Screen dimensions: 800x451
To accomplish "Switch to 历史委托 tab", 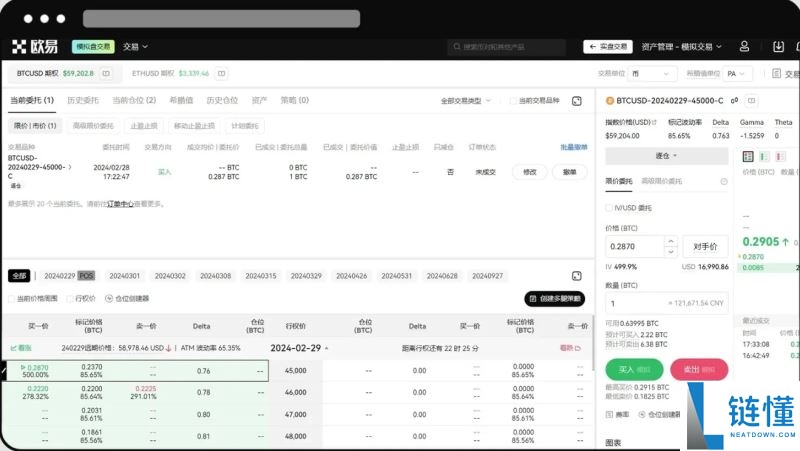I will [x=83, y=101].
